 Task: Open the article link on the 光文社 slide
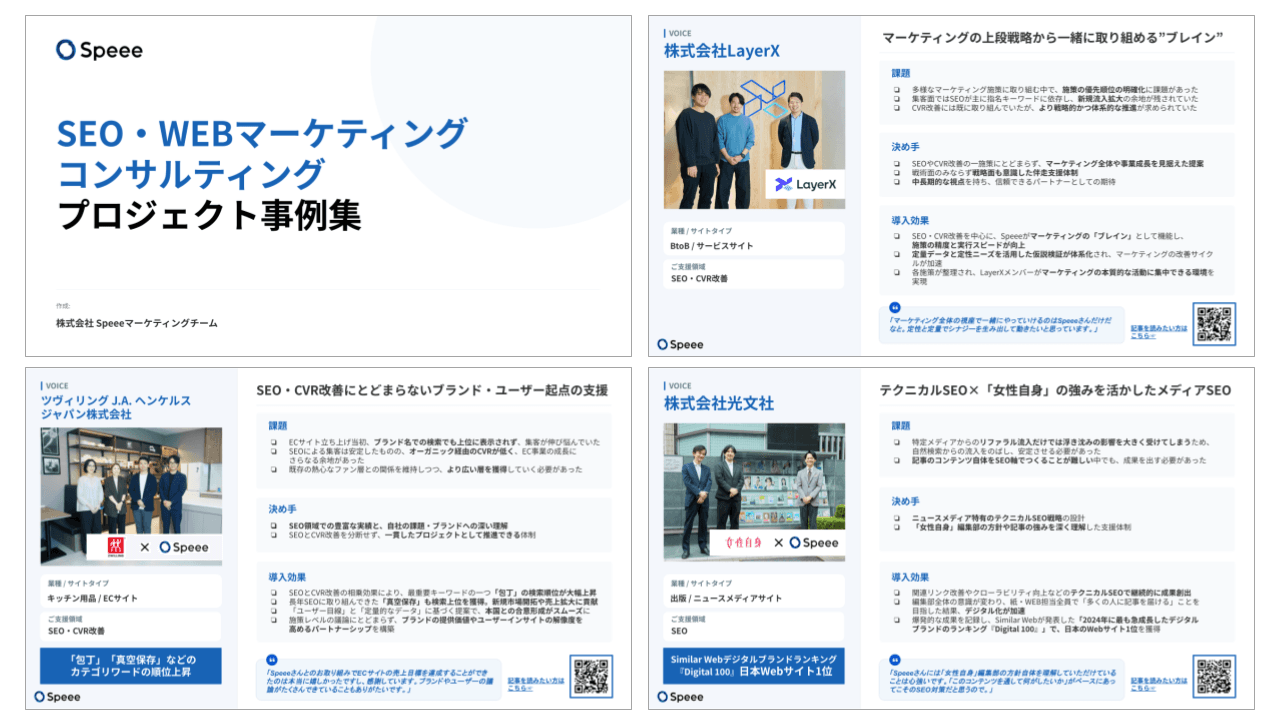tap(1158, 684)
